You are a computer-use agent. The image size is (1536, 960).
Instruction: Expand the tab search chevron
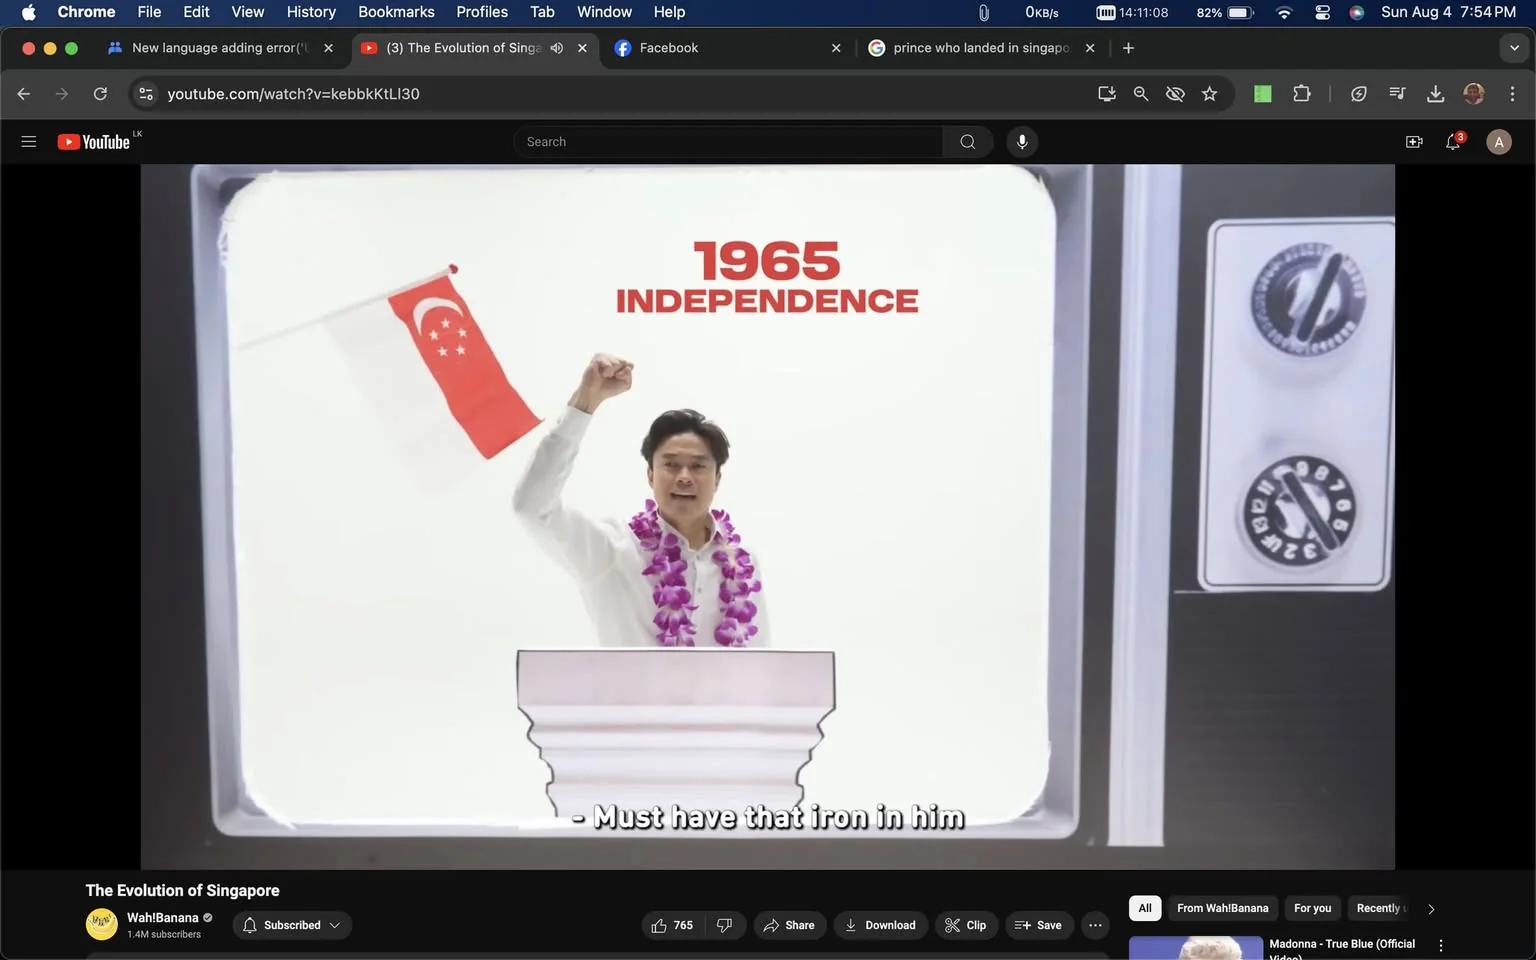[1514, 48]
